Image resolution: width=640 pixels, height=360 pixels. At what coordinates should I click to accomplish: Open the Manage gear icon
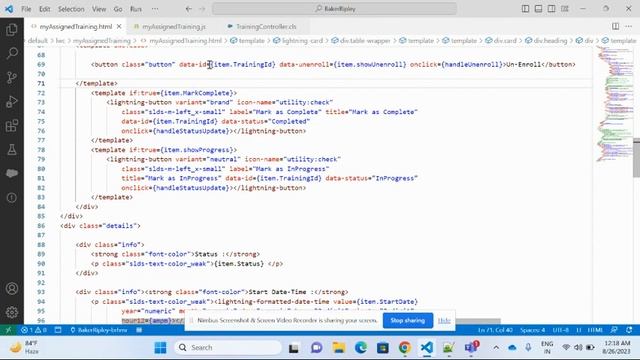12,312
